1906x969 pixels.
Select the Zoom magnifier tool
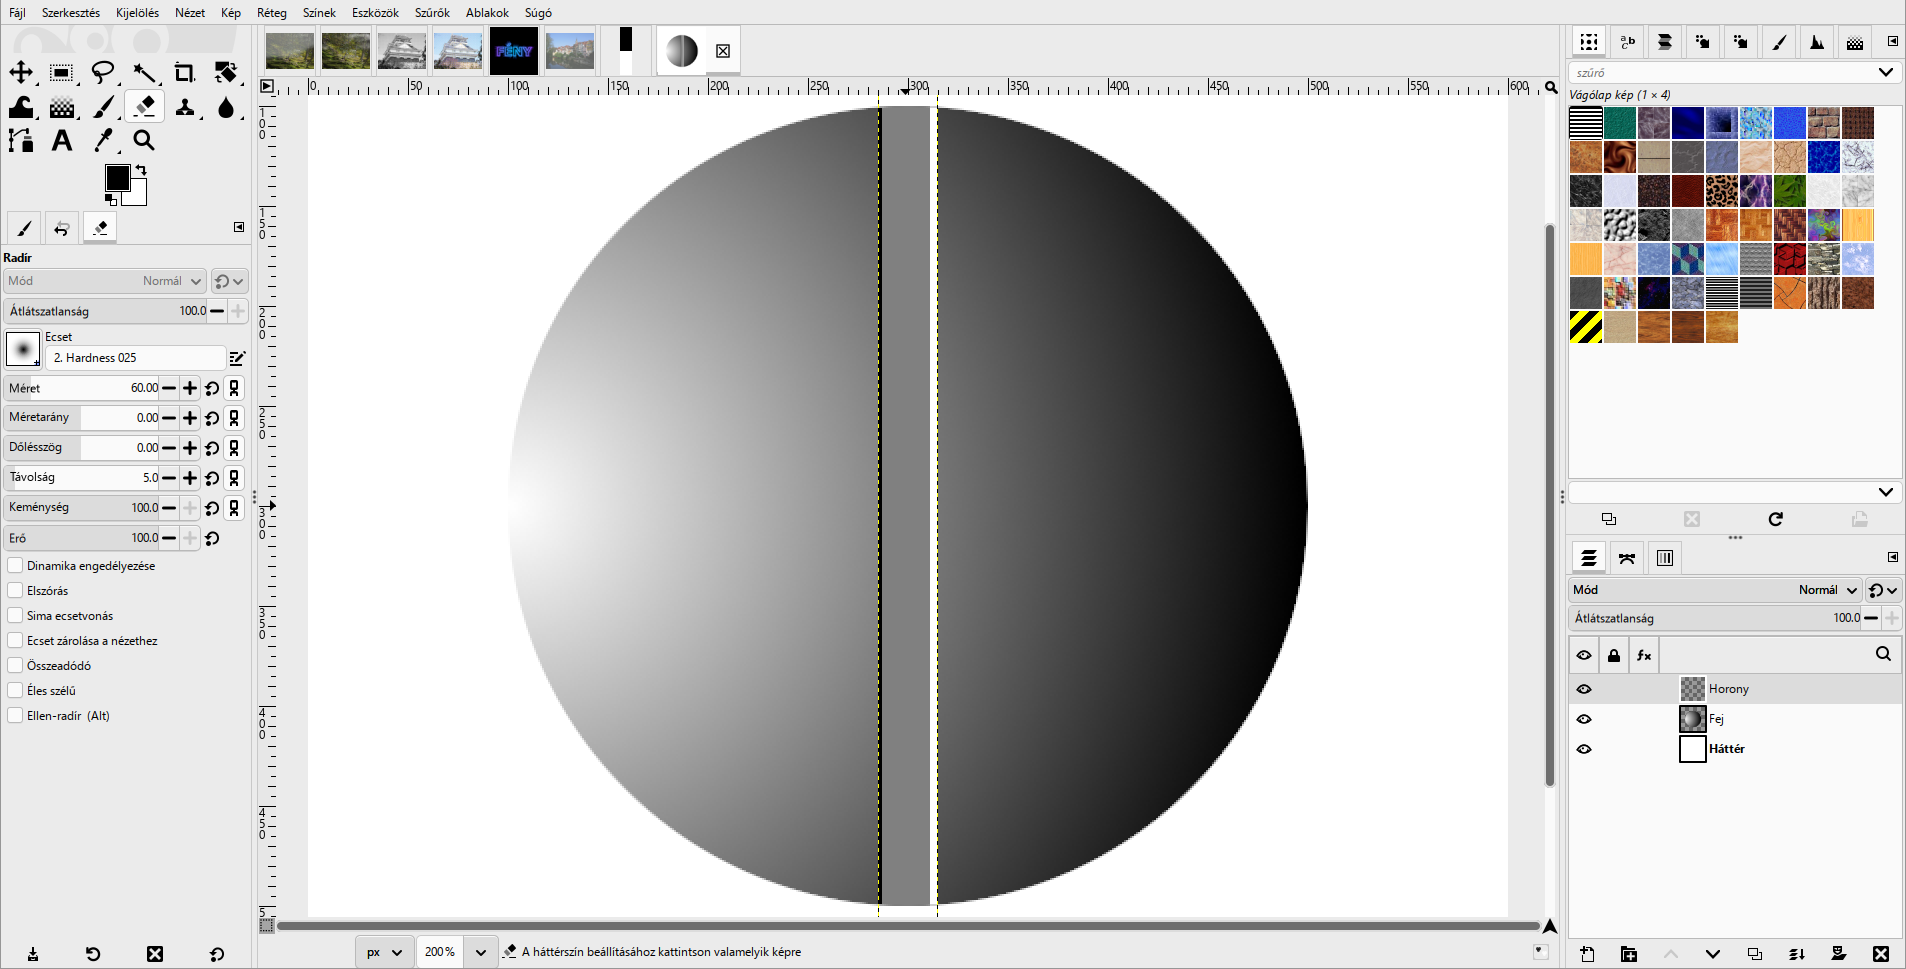(144, 141)
